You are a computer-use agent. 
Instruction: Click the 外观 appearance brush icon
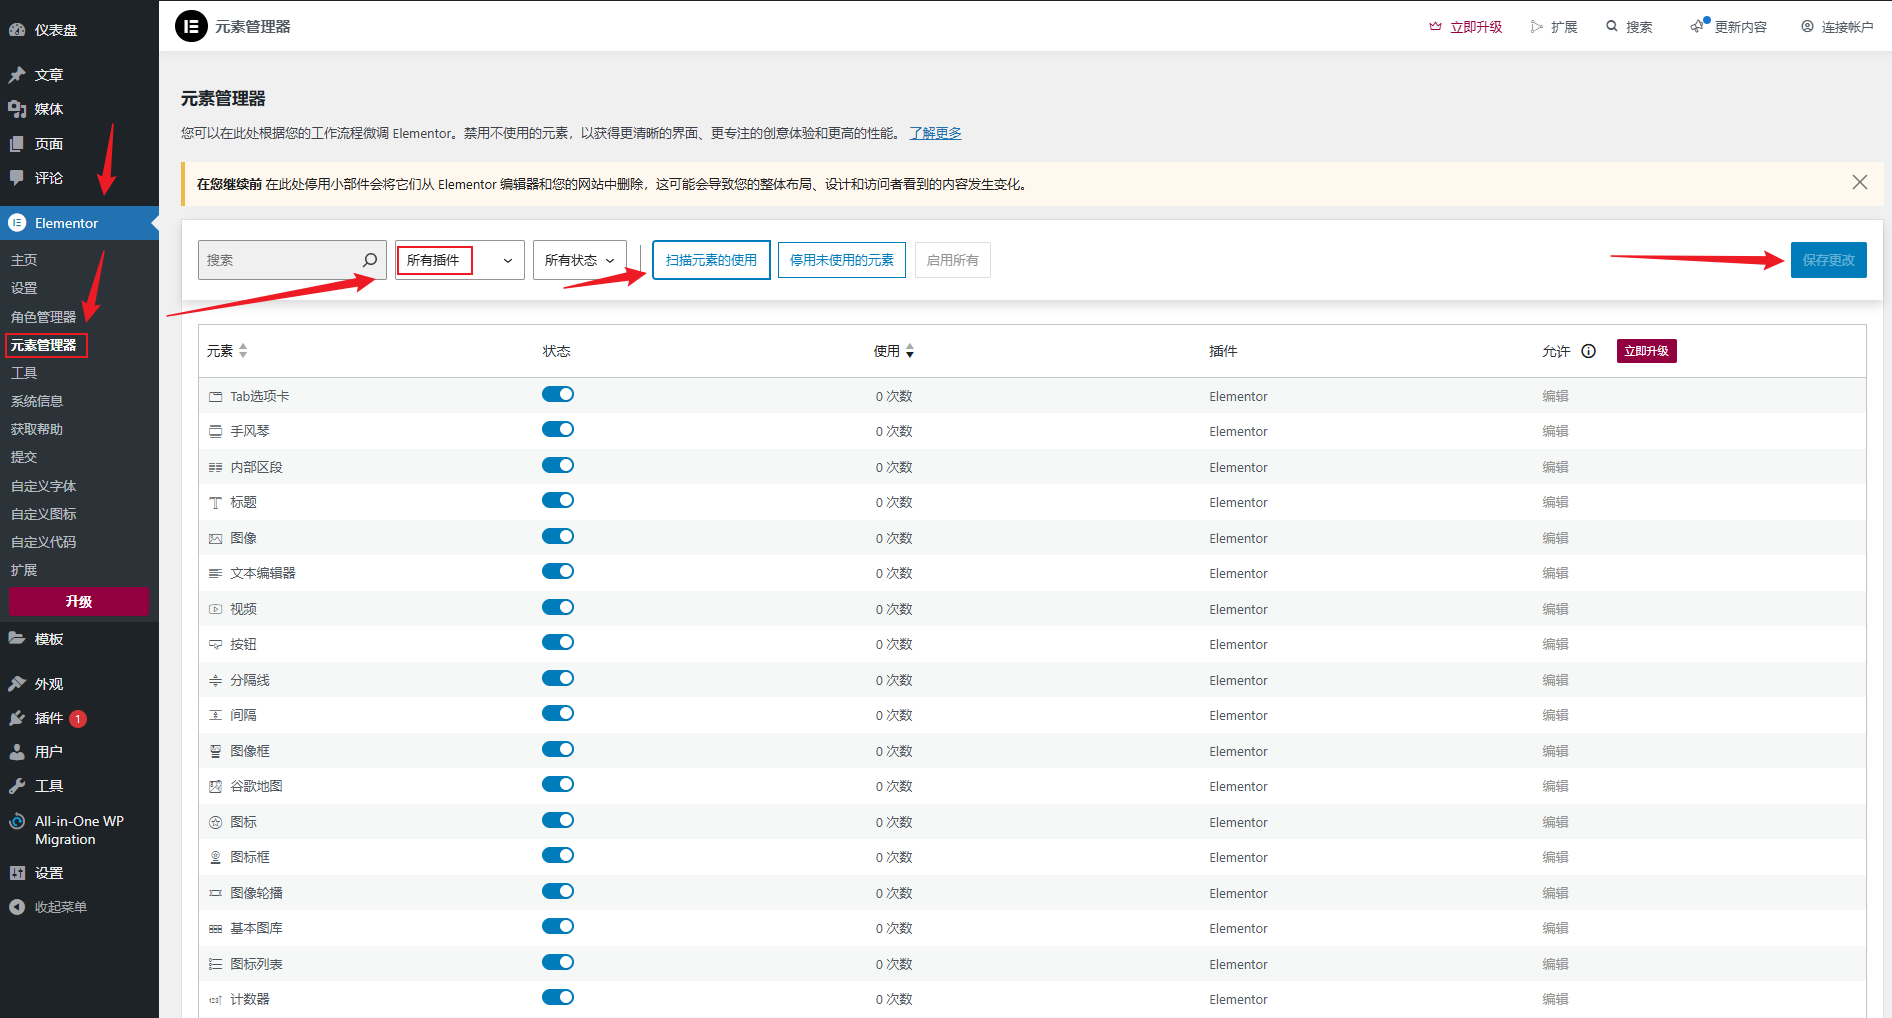pyautogui.click(x=17, y=684)
